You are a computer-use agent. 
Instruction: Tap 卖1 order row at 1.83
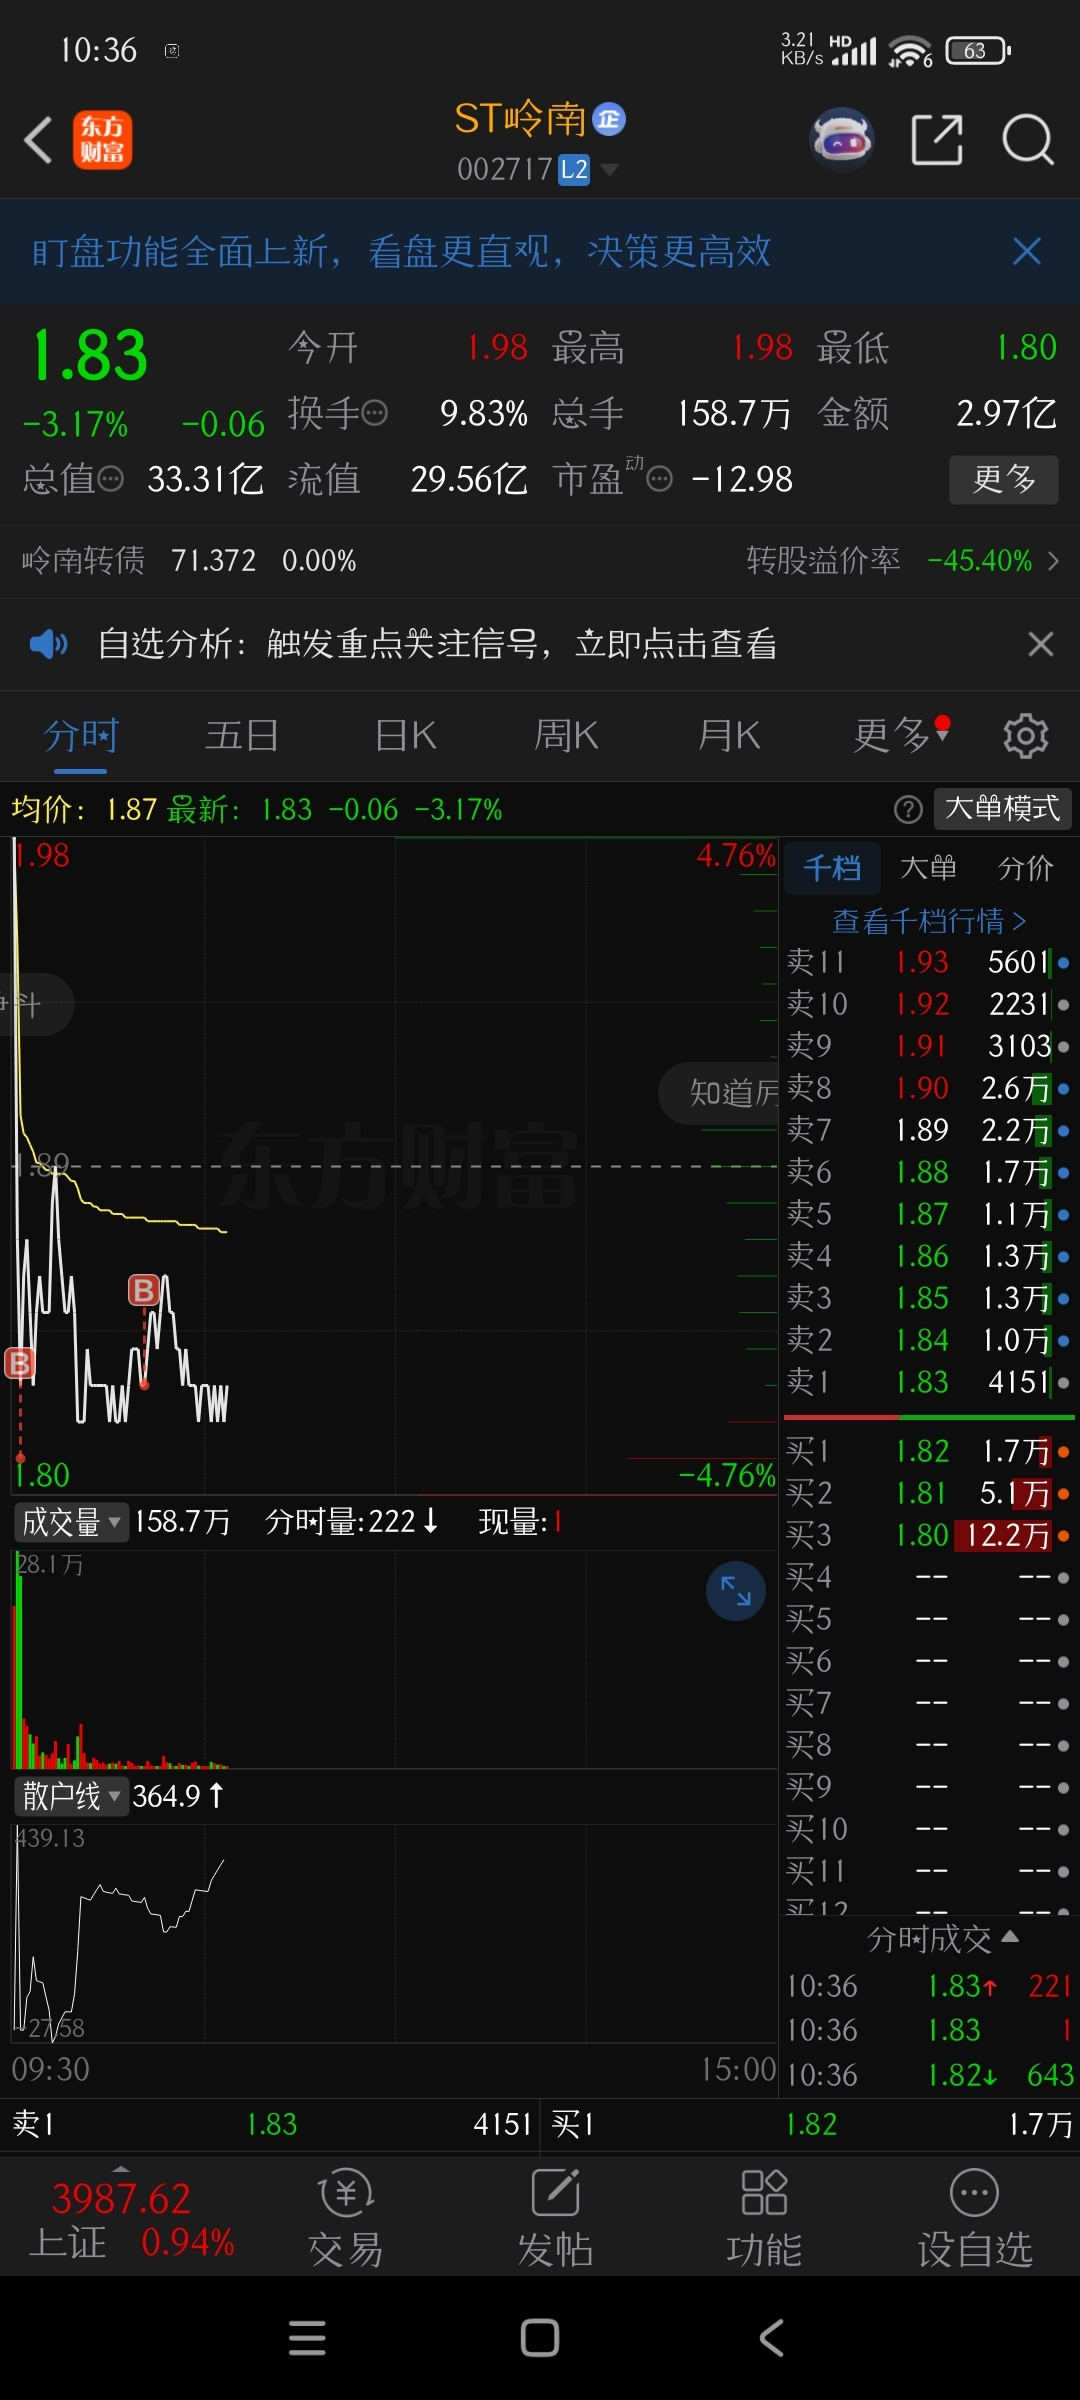(x=929, y=1382)
